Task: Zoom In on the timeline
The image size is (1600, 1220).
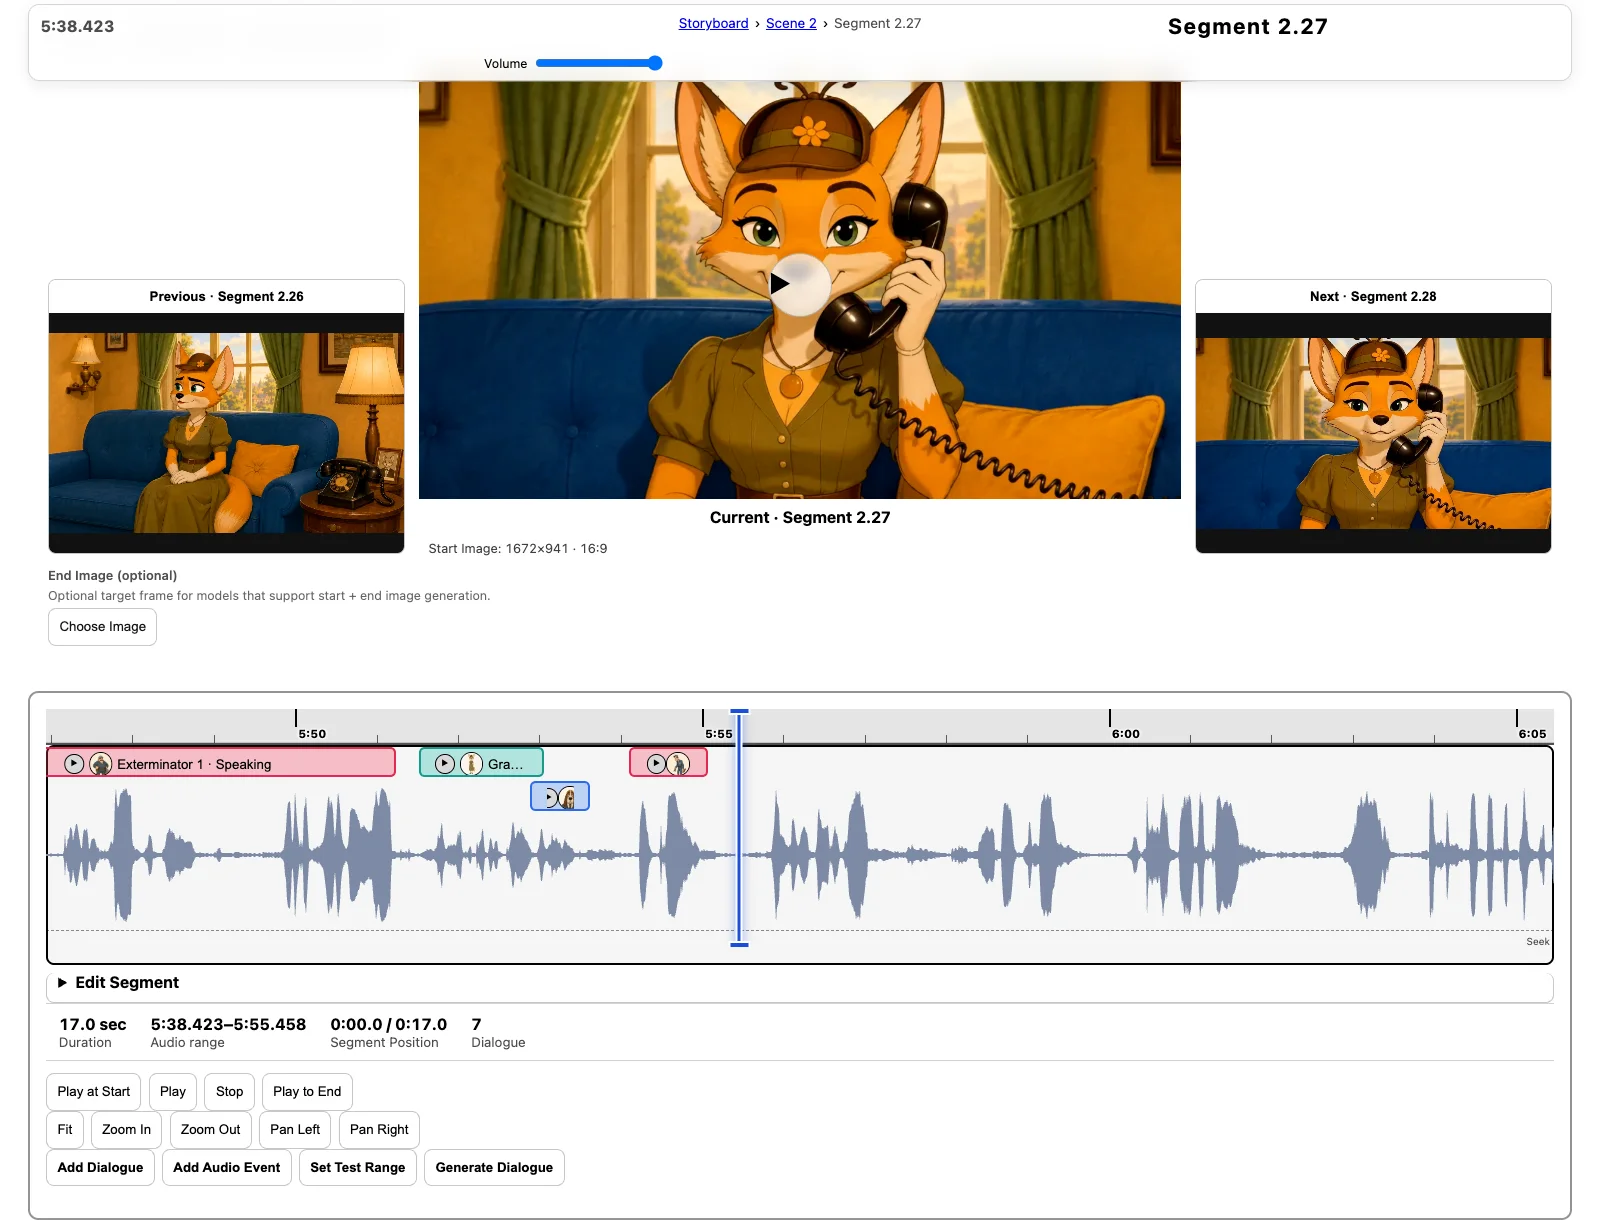Action: [x=126, y=1130]
